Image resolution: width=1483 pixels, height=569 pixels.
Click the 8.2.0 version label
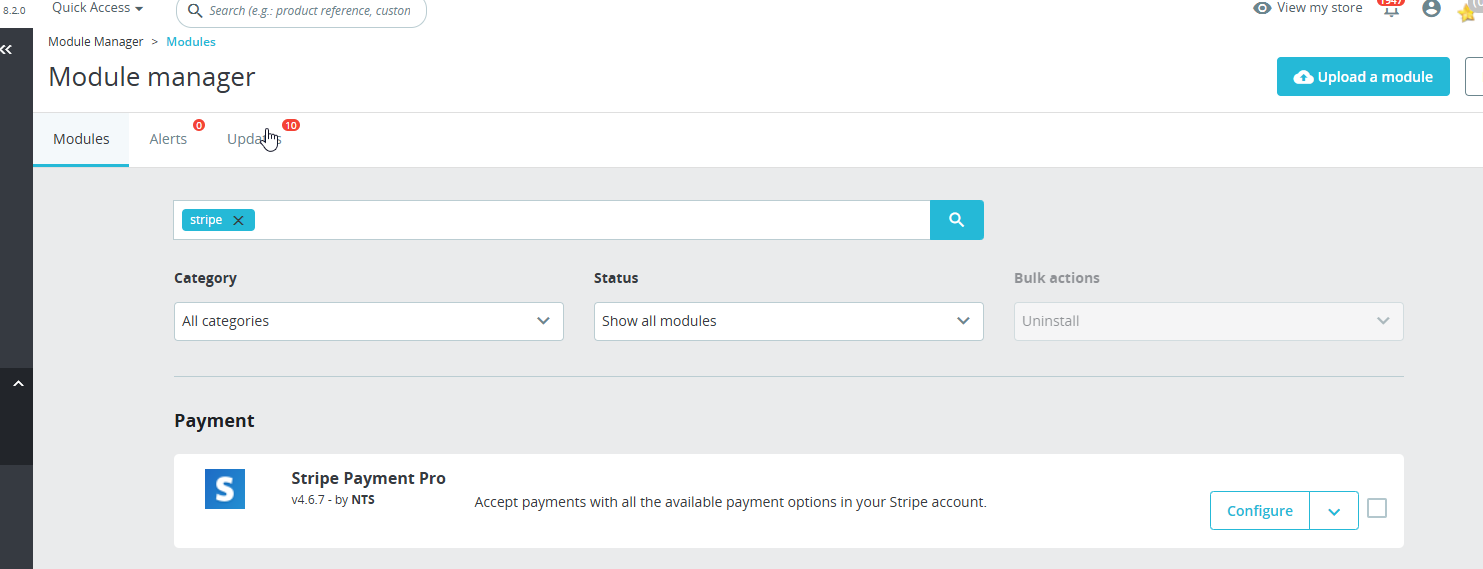pos(14,10)
